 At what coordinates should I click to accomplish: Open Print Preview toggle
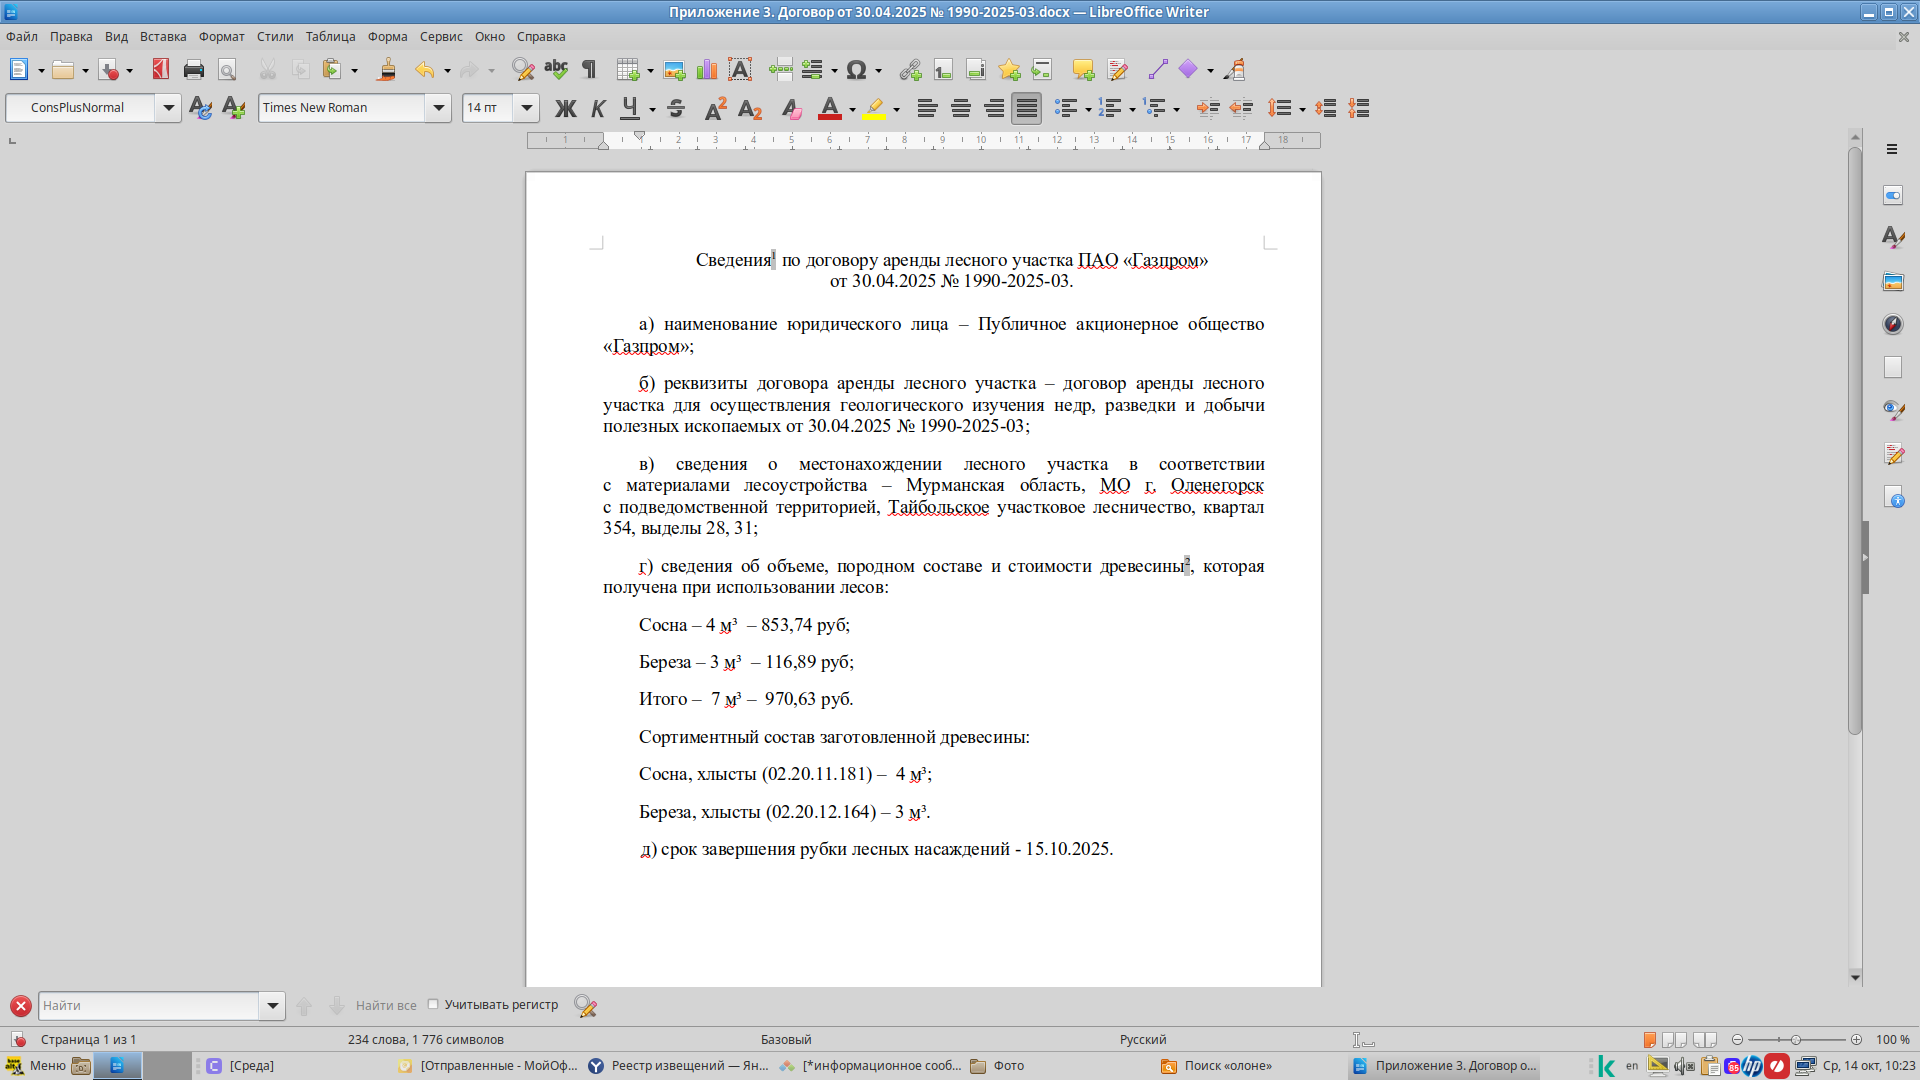coord(227,70)
